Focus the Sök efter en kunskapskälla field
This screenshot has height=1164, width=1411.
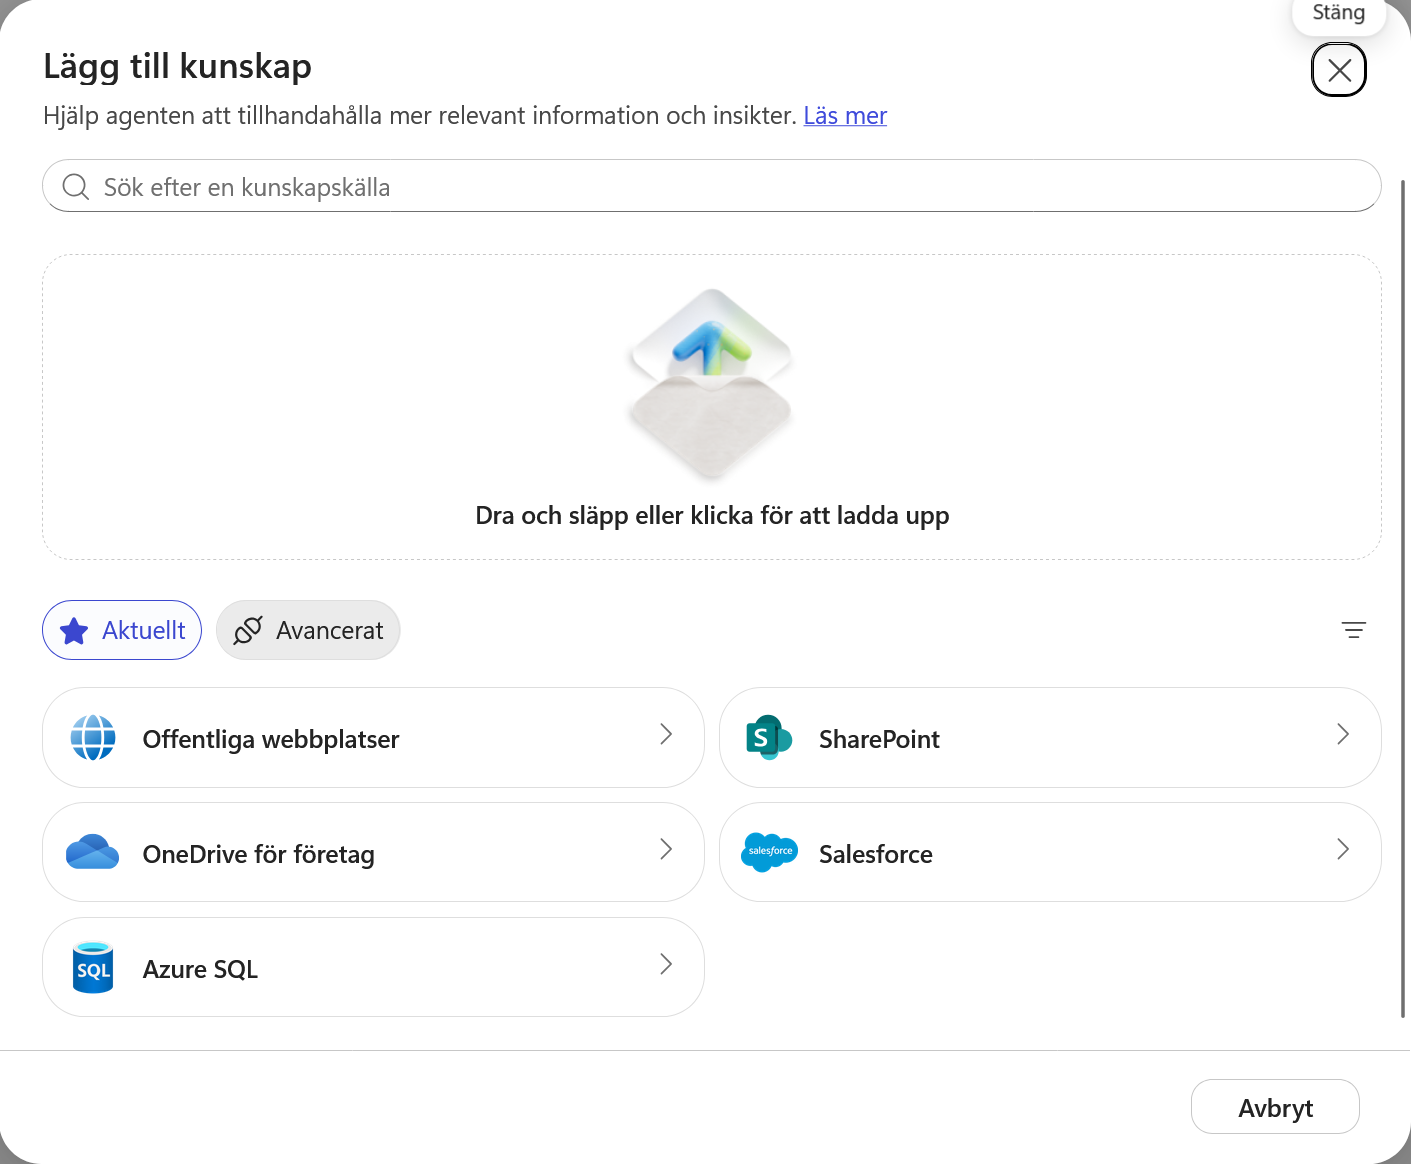712,186
